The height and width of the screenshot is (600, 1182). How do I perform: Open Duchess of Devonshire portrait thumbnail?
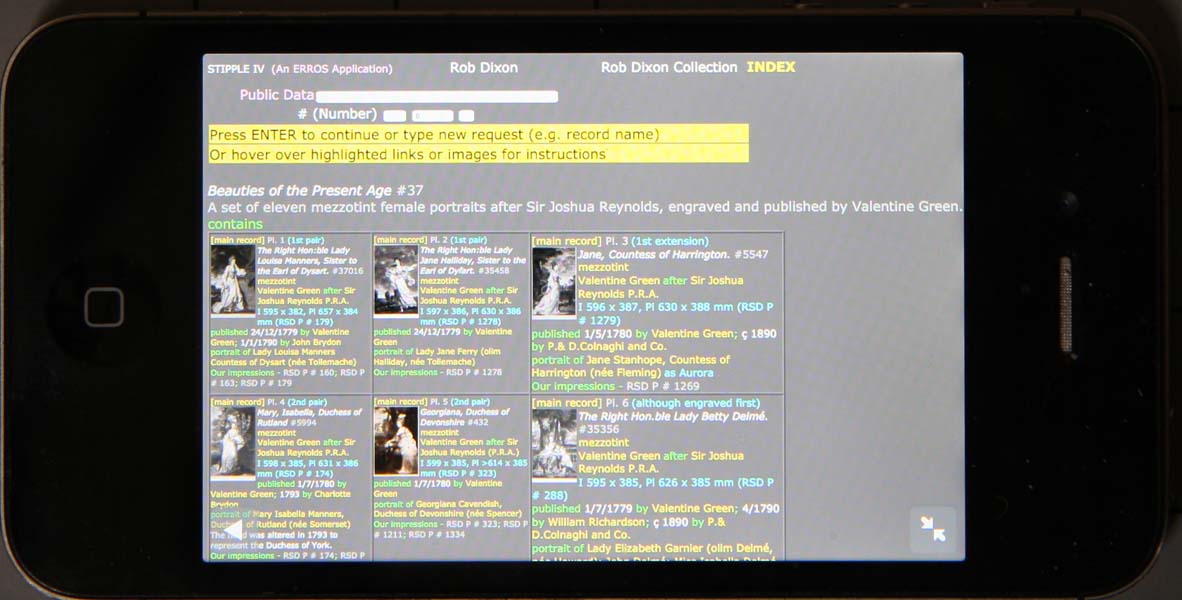[x=395, y=441]
